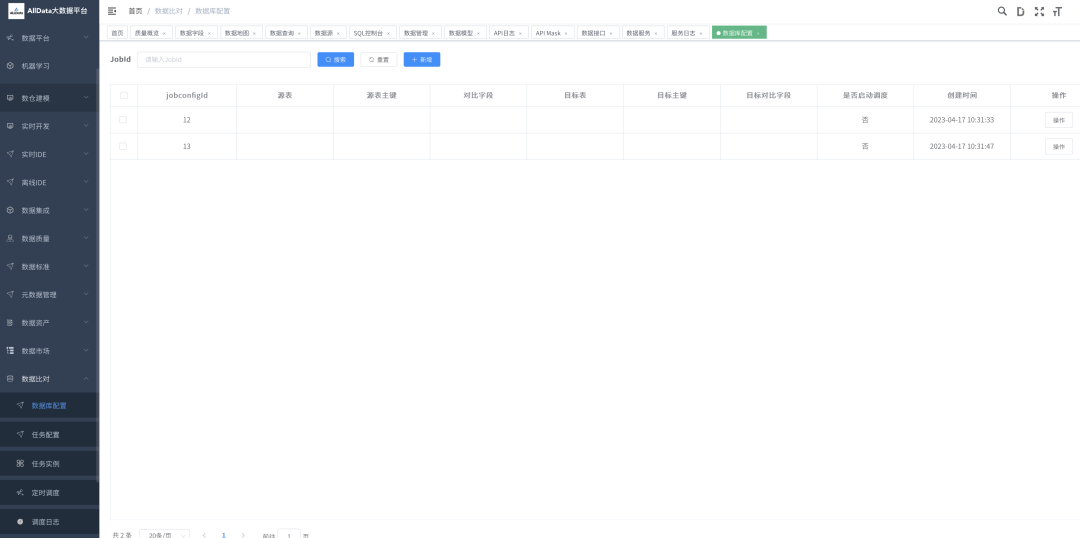Click the JobId input field
Screen dimensions: 1080x538
pos(223,60)
